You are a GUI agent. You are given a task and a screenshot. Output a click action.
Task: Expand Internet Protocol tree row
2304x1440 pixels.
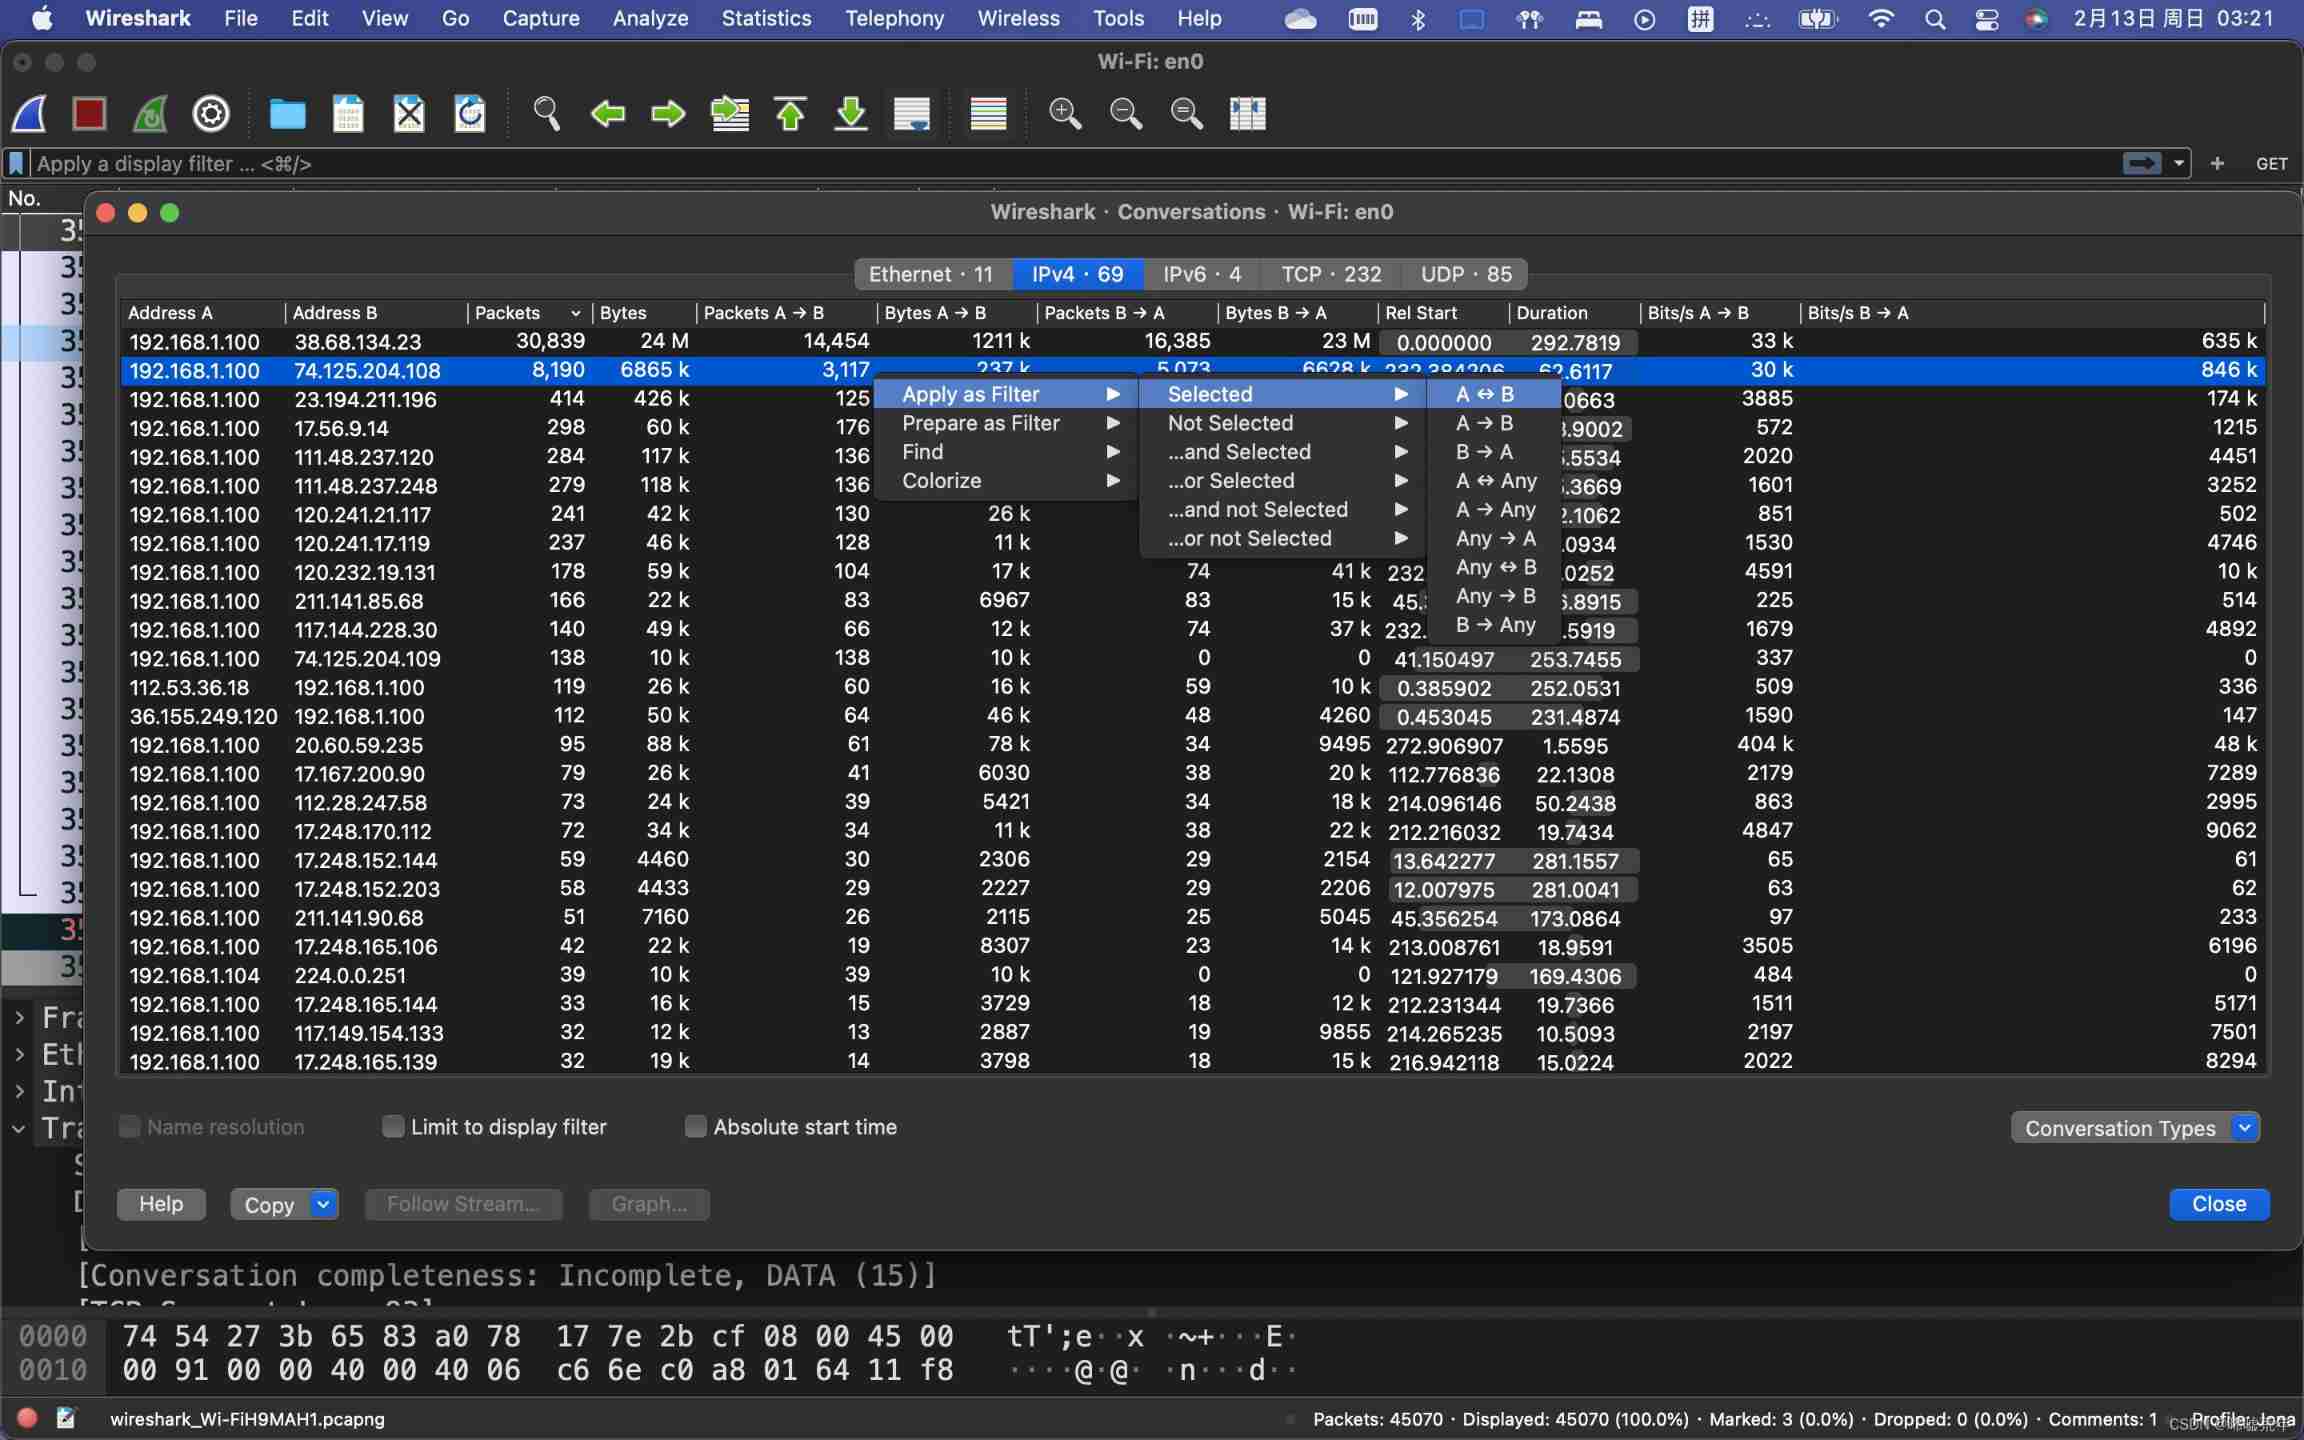pyautogui.click(x=19, y=1091)
